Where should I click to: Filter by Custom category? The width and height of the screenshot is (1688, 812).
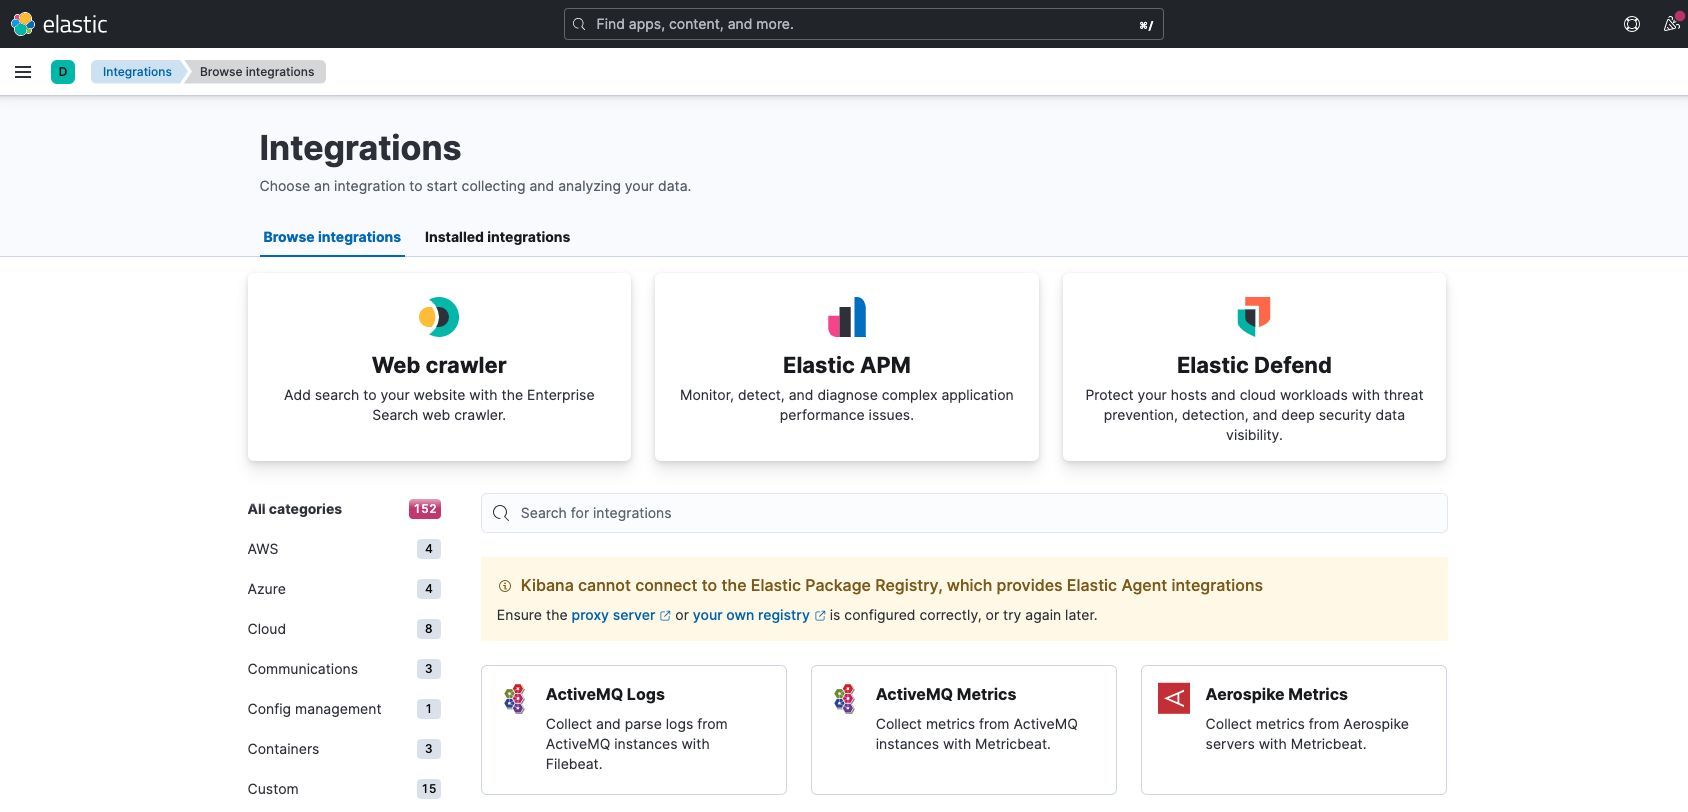344,789
